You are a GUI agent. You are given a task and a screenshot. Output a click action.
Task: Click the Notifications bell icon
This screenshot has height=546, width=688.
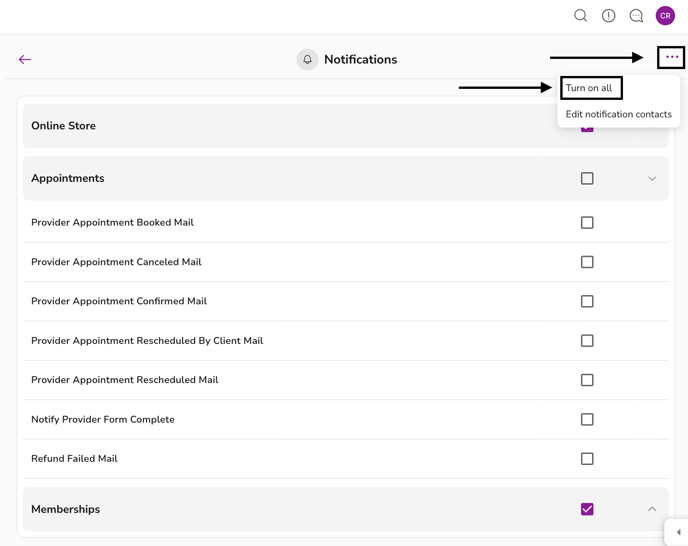pos(307,60)
